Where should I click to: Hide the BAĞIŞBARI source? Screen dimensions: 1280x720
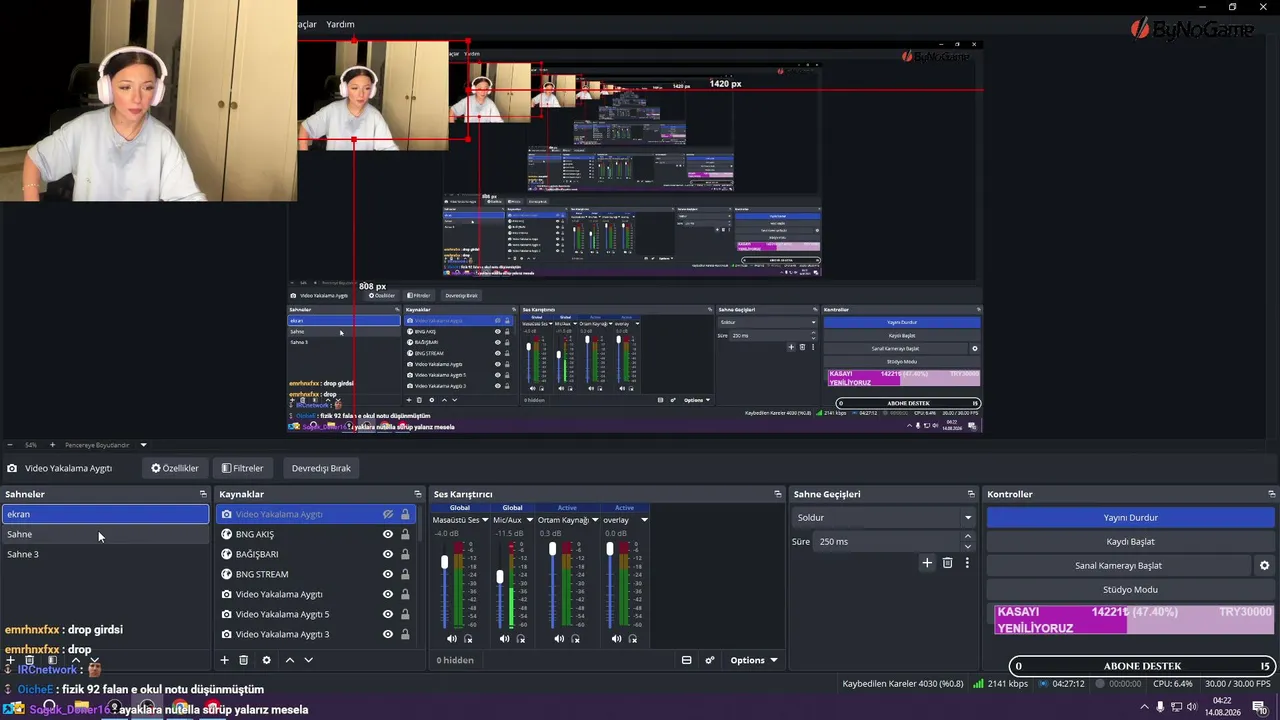tap(388, 554)
